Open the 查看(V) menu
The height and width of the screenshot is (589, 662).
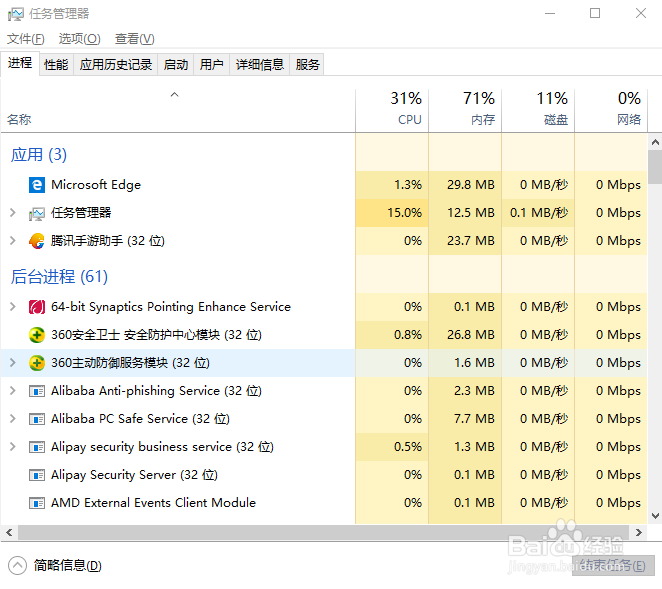click(135, 39)
